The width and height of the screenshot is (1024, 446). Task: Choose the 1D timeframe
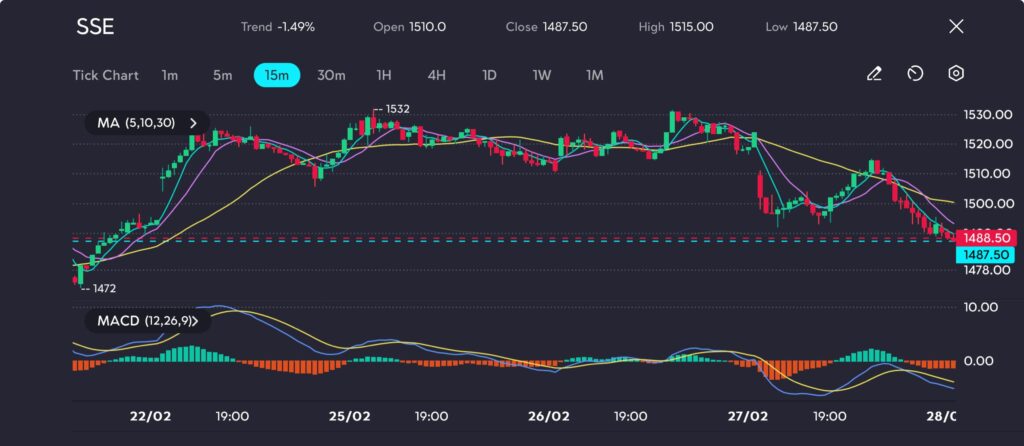(x=489, y=75)
